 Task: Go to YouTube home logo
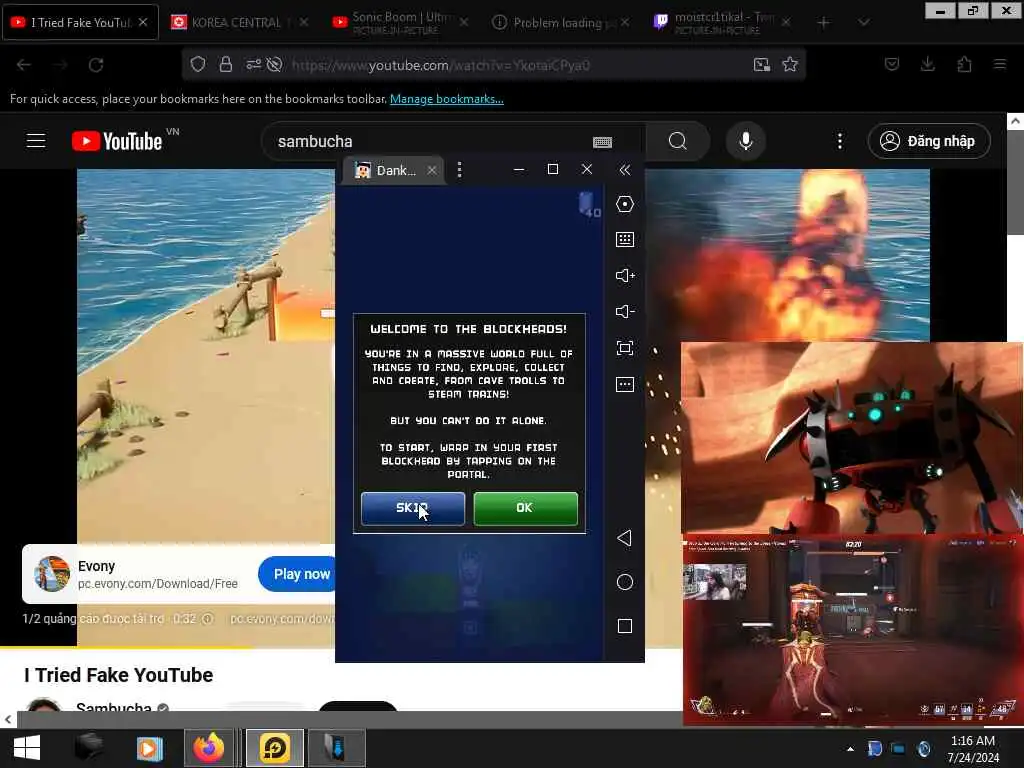tap(118, 141)
